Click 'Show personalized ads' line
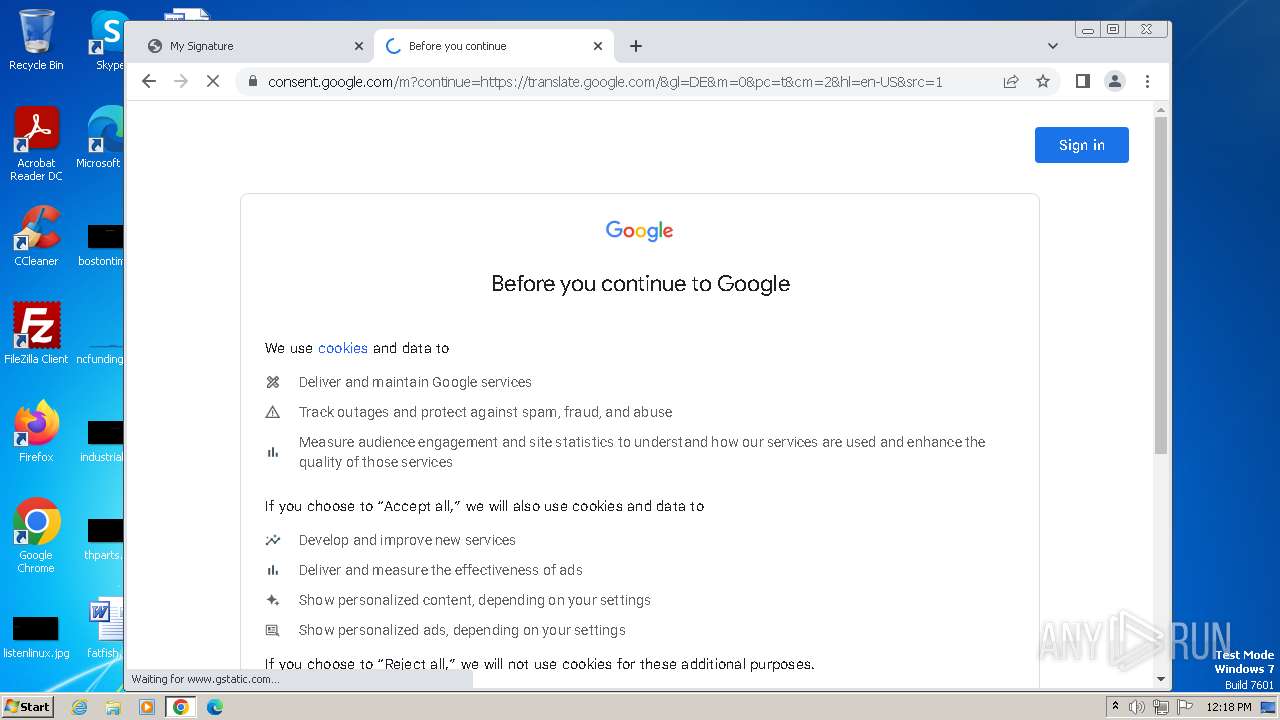Viewport: 1280px width, 720px height. click(462, 630)
